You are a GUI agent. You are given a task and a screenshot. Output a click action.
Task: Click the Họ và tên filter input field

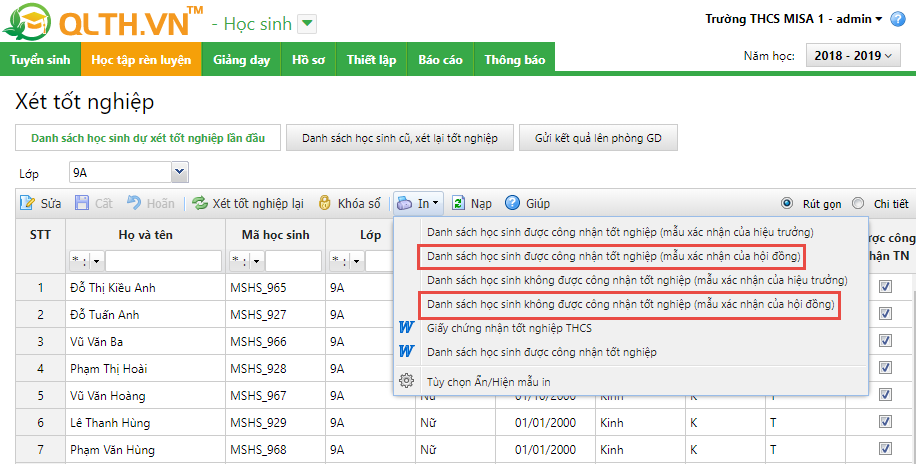pyautogui.click(x=163, y=261)
